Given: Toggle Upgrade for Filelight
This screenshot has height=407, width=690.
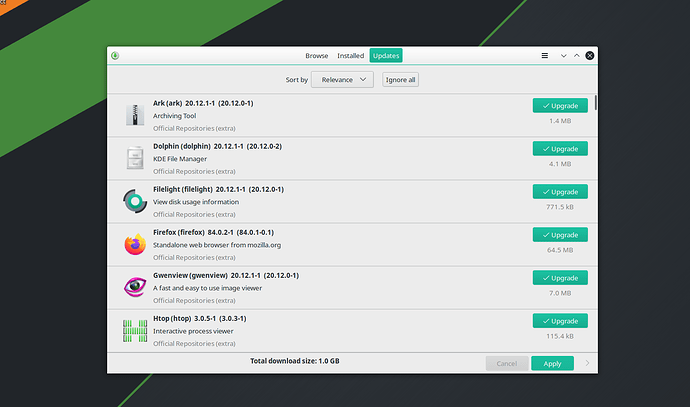Looking at the screenshot, I should (560, 192).
